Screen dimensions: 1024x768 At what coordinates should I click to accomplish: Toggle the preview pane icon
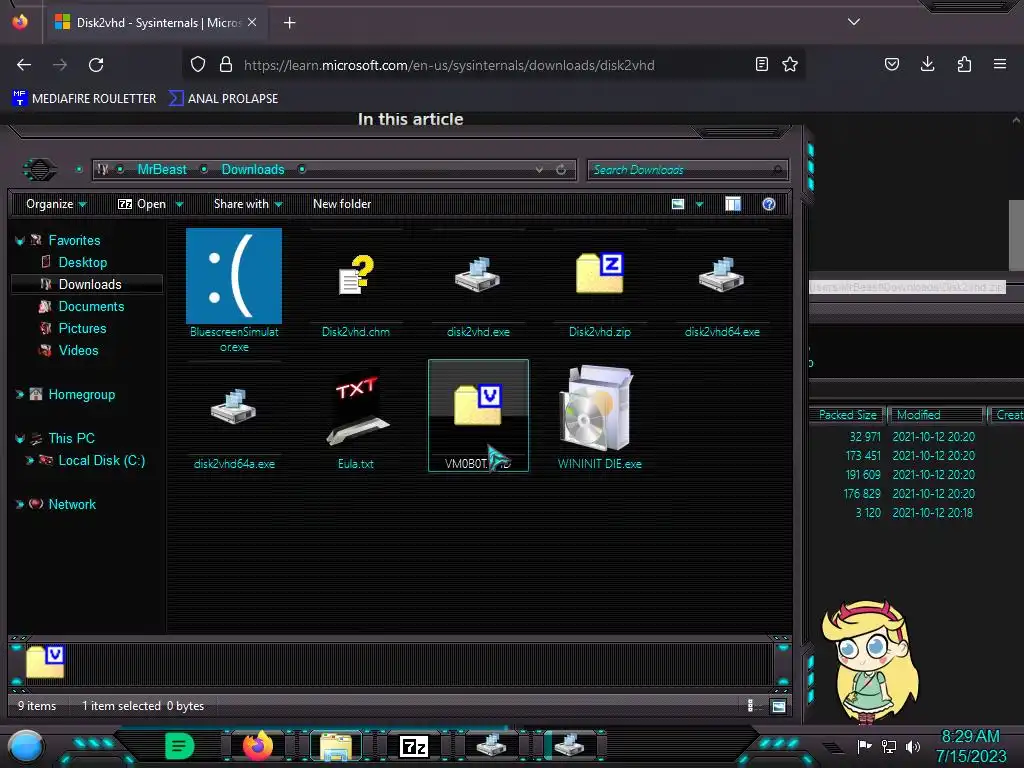click(733, 204)
